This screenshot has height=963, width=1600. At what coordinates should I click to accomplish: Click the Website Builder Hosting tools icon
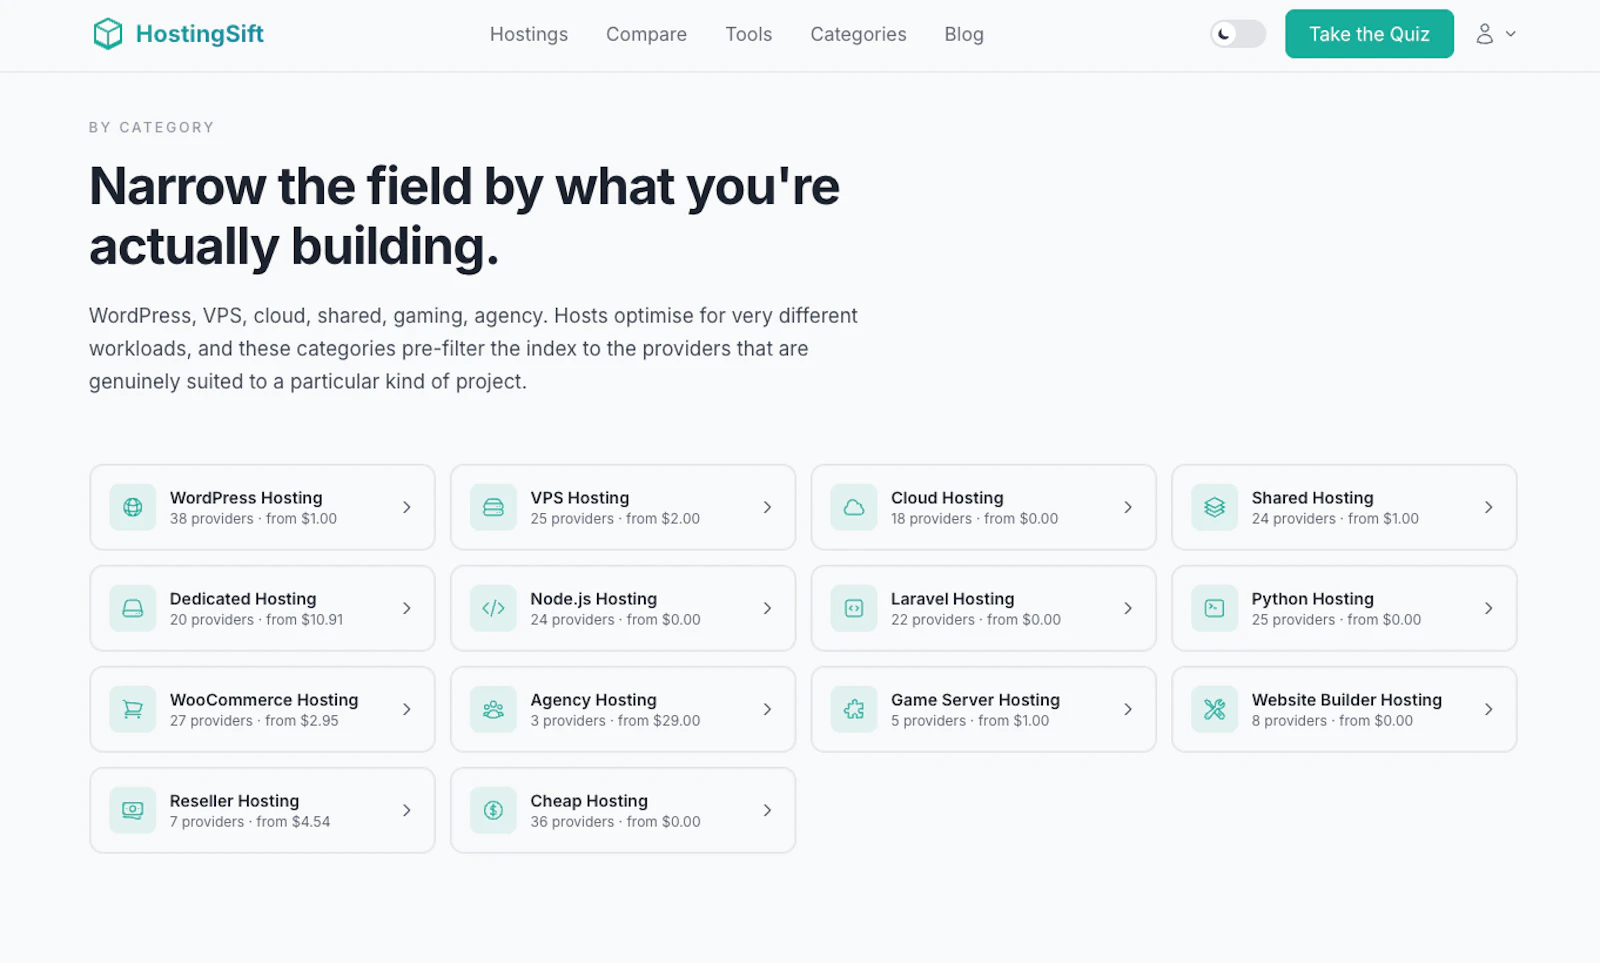[x=1214, y=709]
